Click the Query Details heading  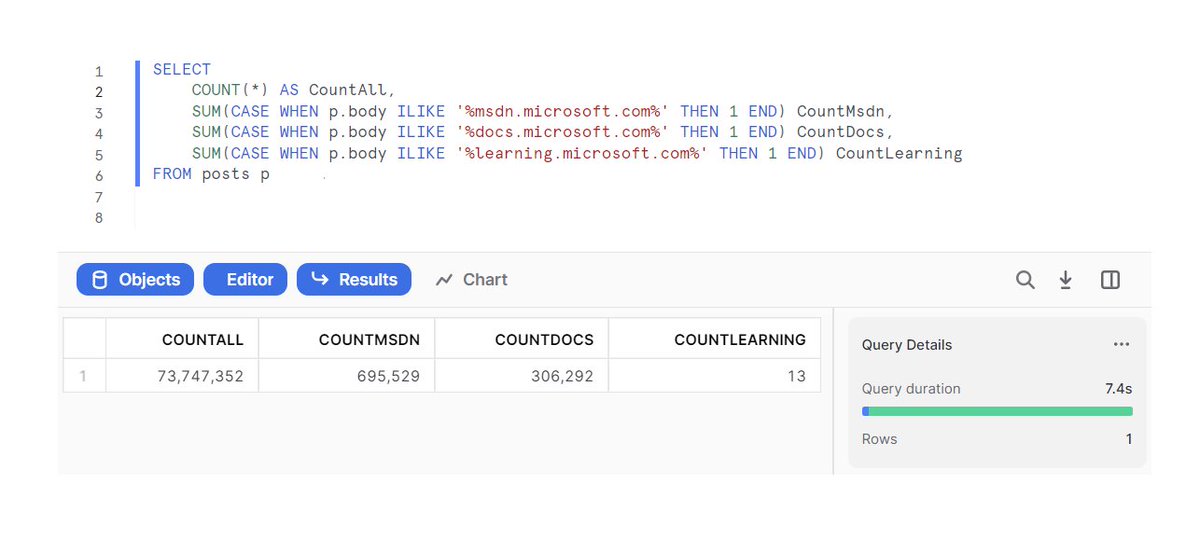click(x=907, y=345)
